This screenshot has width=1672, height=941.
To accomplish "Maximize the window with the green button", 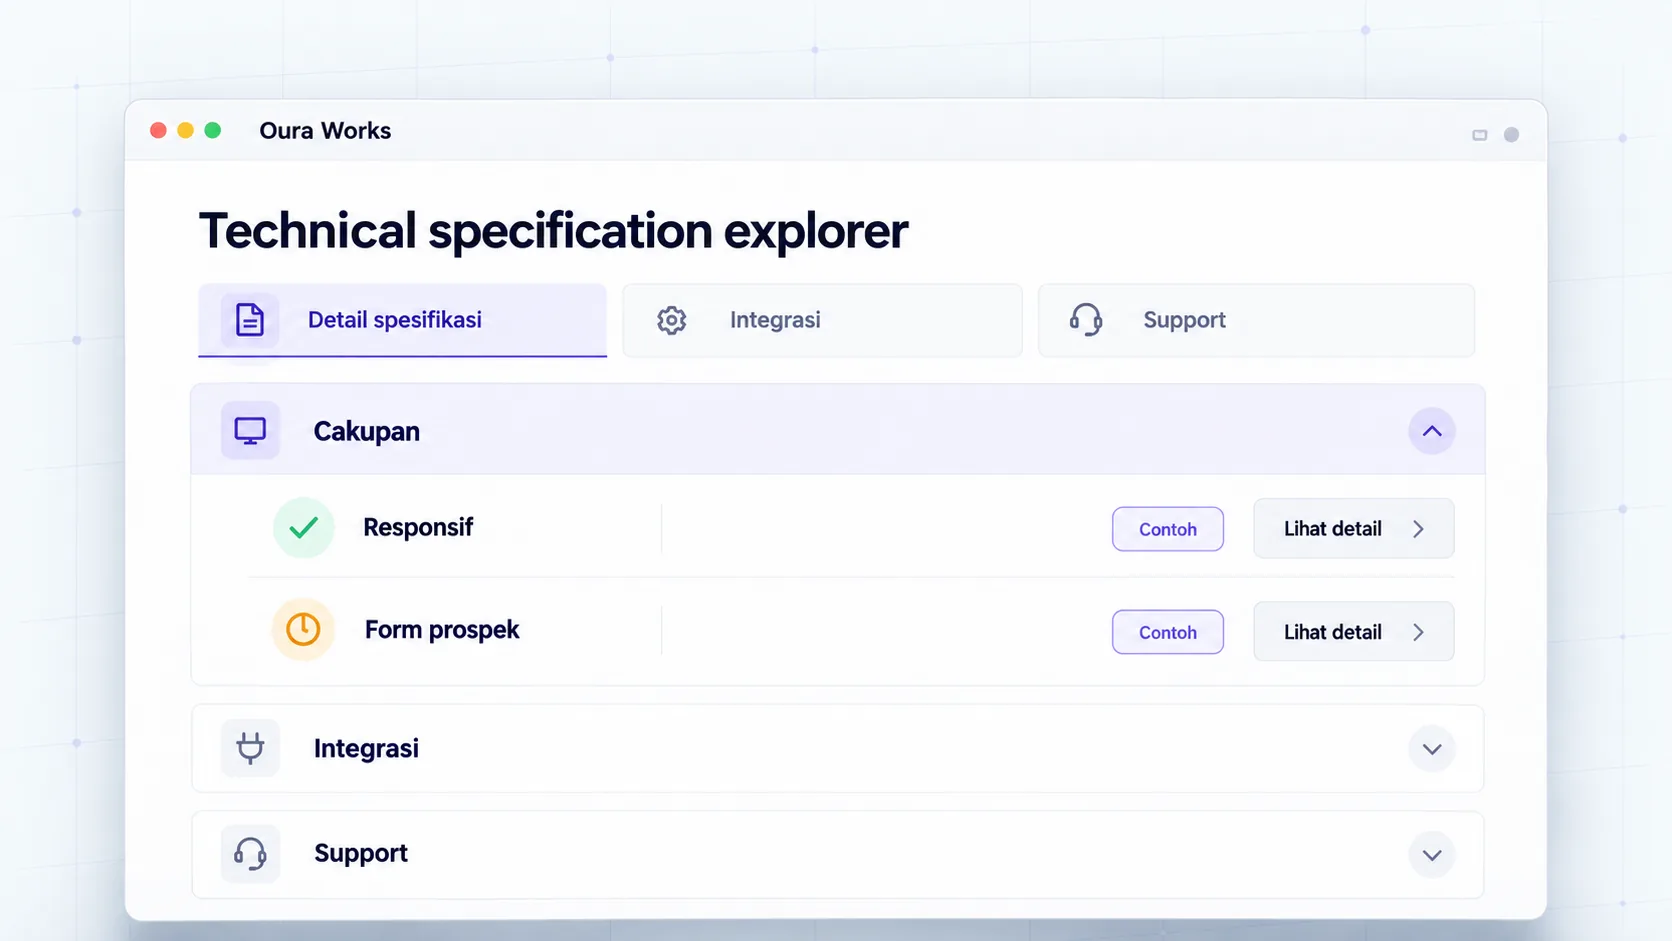I will coord(212,130).
